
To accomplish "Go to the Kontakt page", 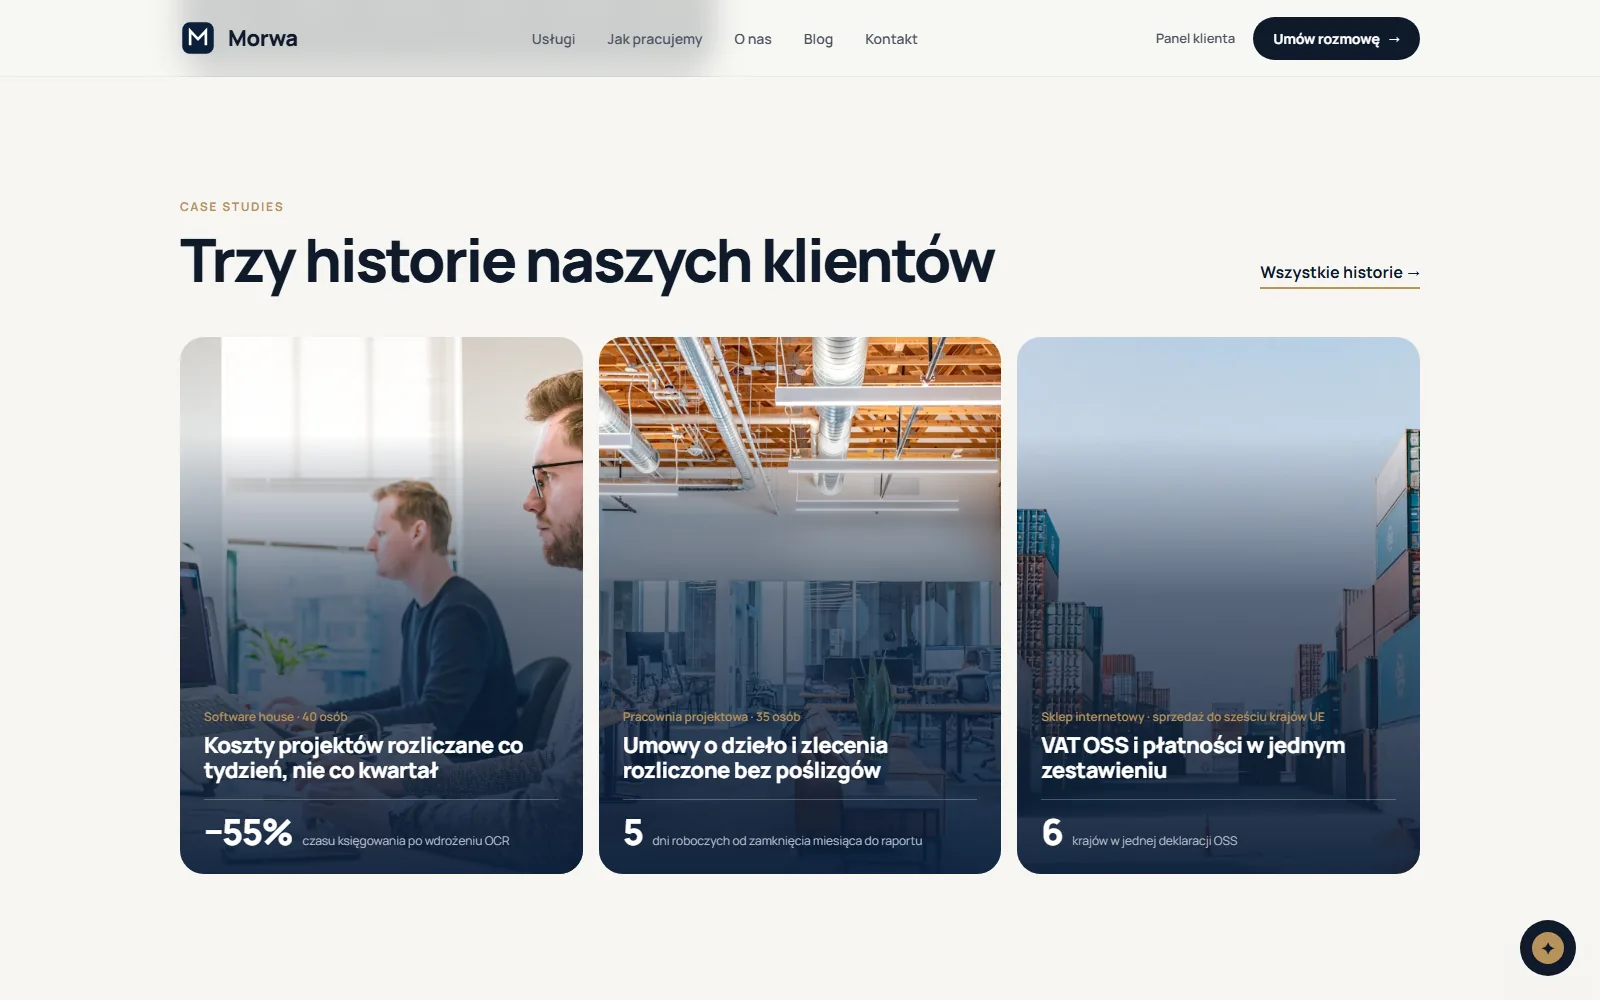I will (x=891, y=39).
